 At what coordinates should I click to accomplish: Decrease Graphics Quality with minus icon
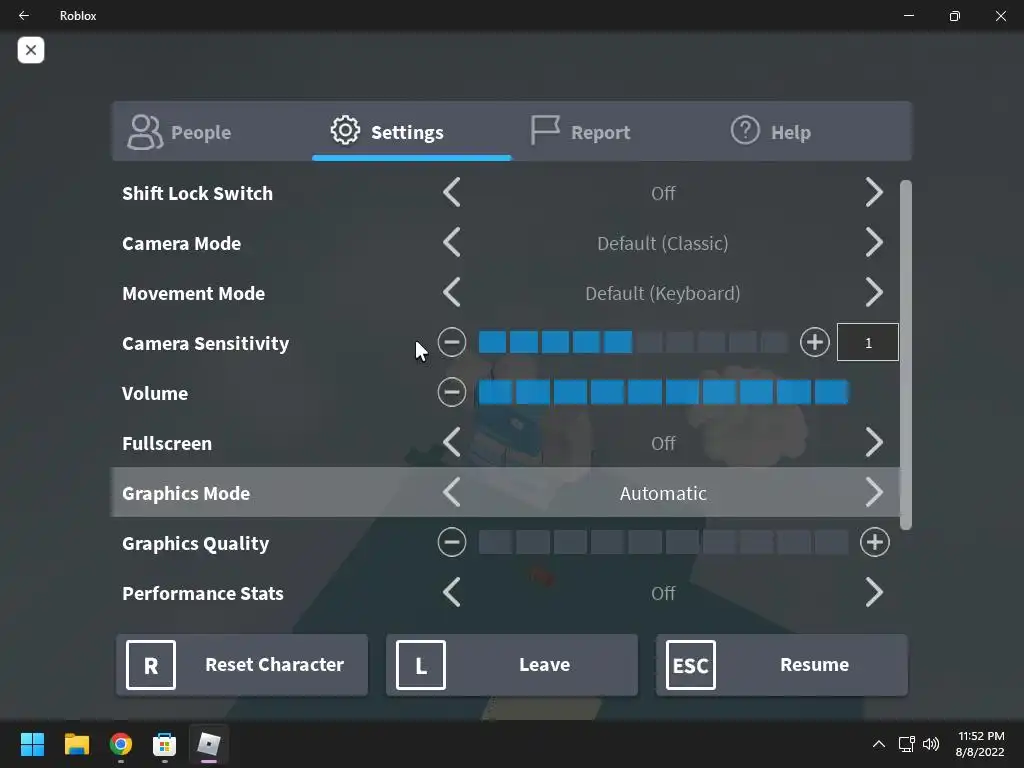pos(452,542)
